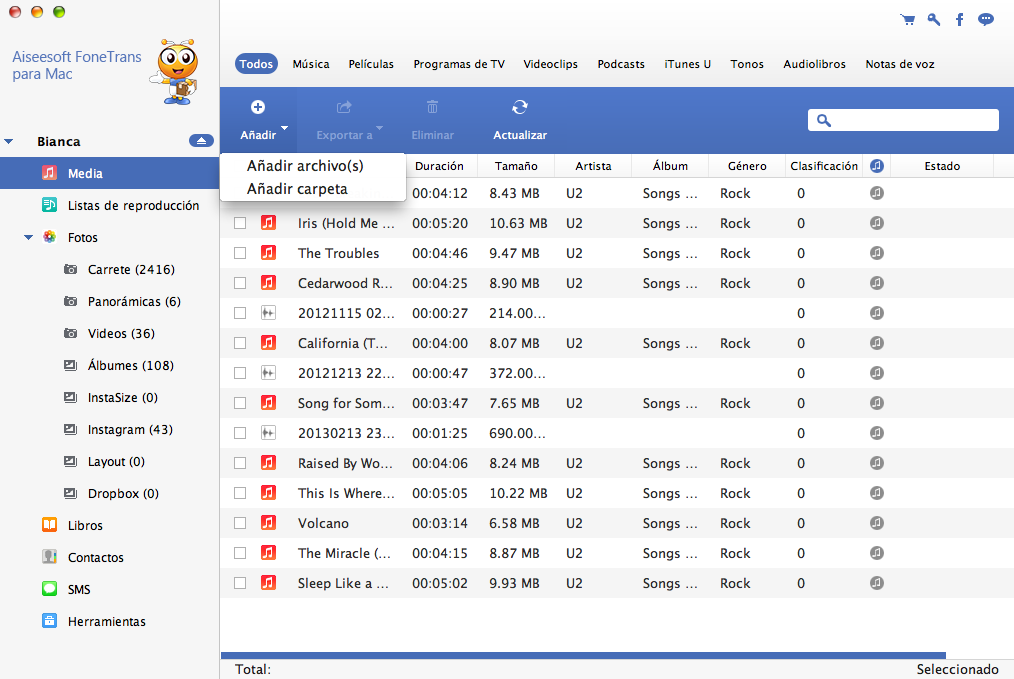The image size is (1014, 679).
Task: Switch to the Videoclips tab
Action: point(550,64)
